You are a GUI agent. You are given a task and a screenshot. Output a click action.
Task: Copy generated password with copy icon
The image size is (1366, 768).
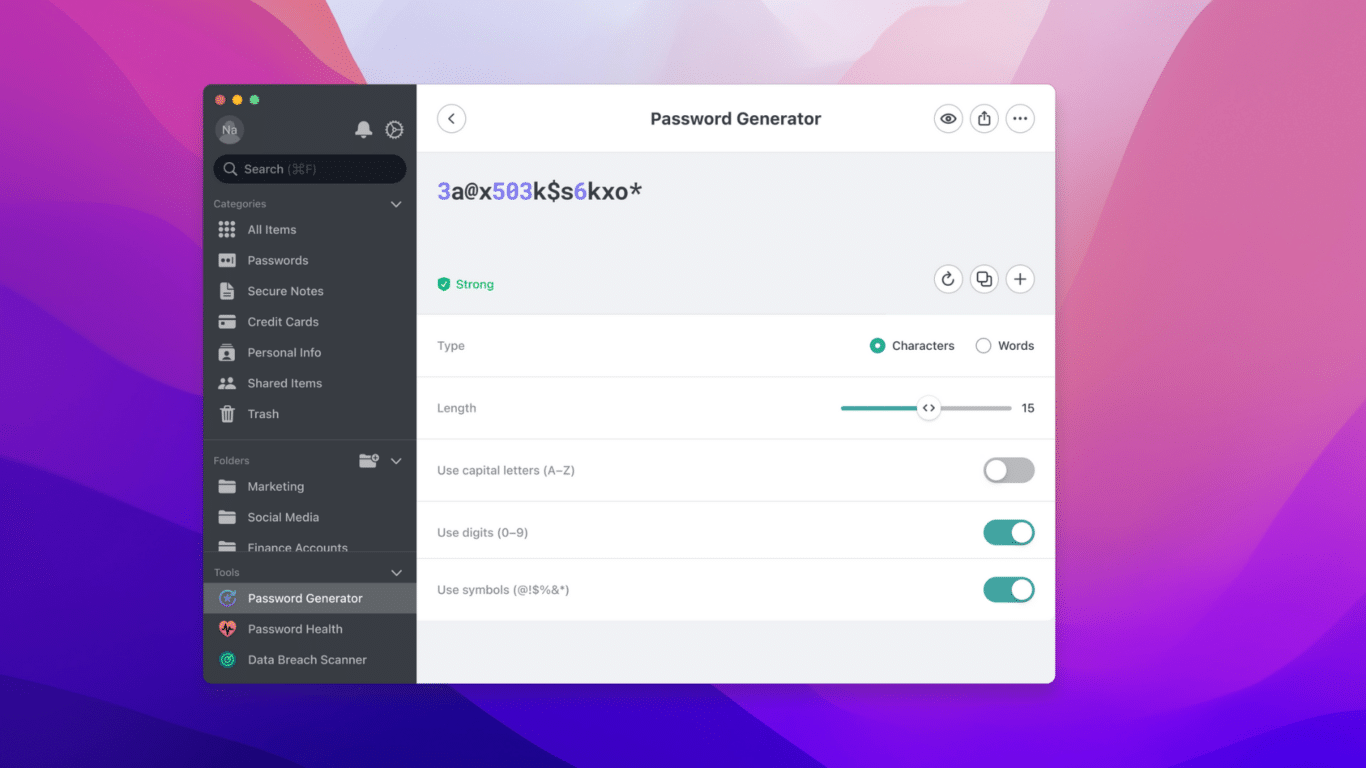coord(984,279)
